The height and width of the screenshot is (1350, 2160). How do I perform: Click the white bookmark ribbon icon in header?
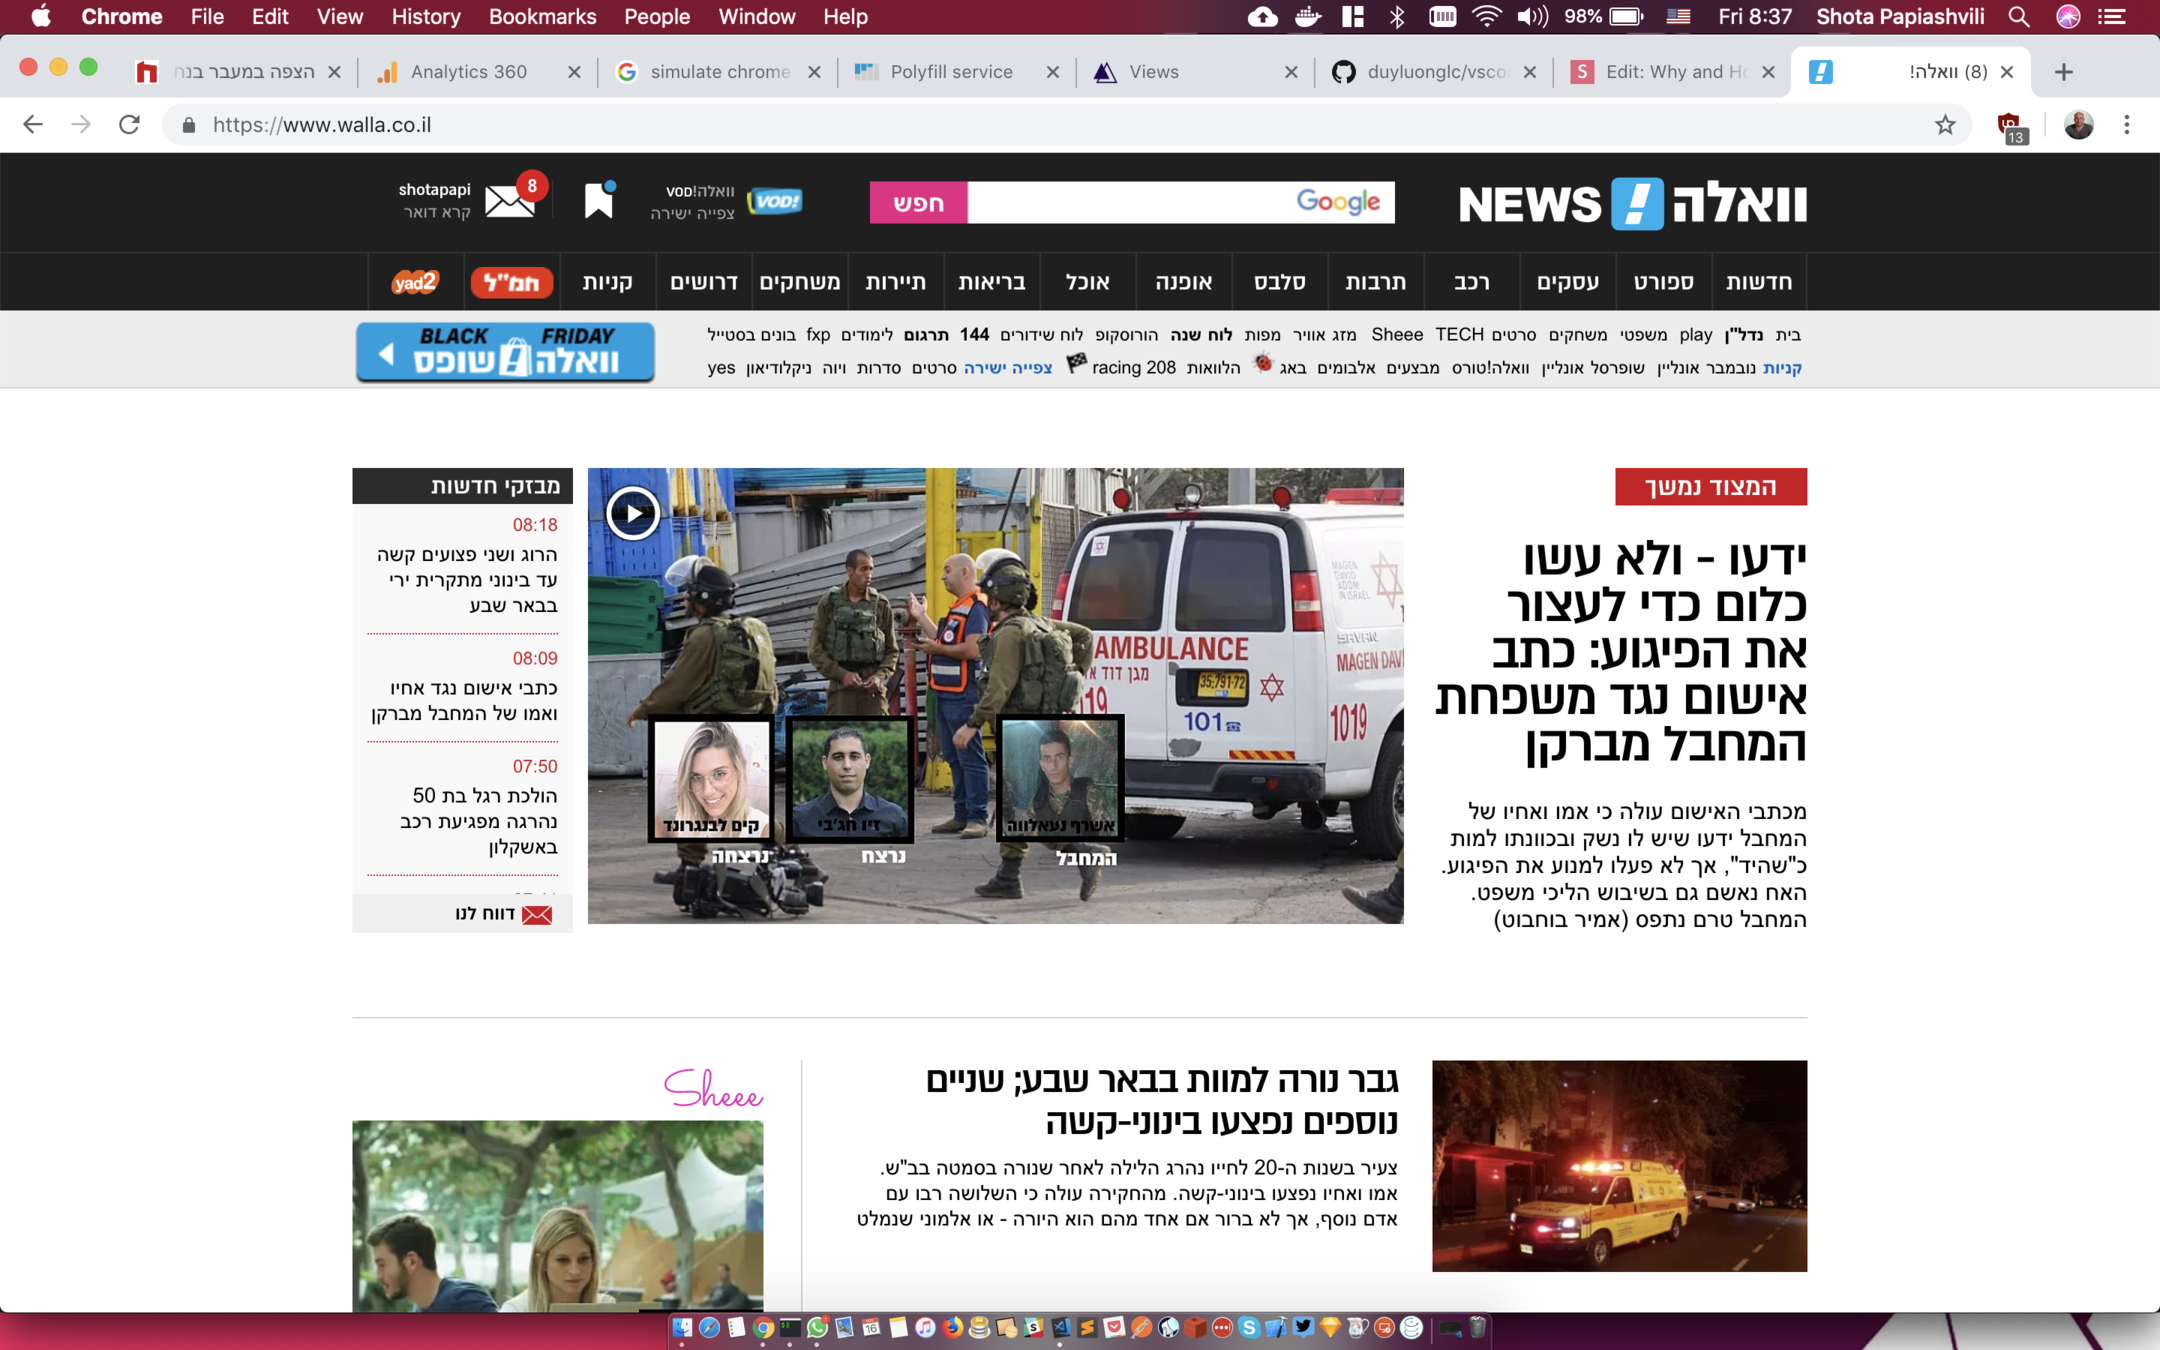(x=599, y=200)
